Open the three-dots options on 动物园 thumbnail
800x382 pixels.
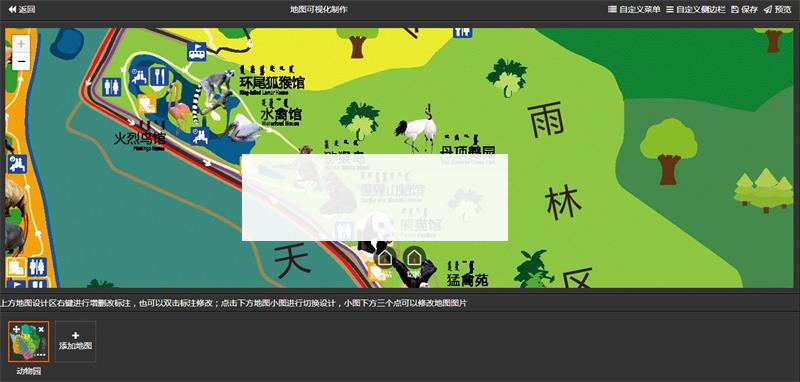point(41,354)
